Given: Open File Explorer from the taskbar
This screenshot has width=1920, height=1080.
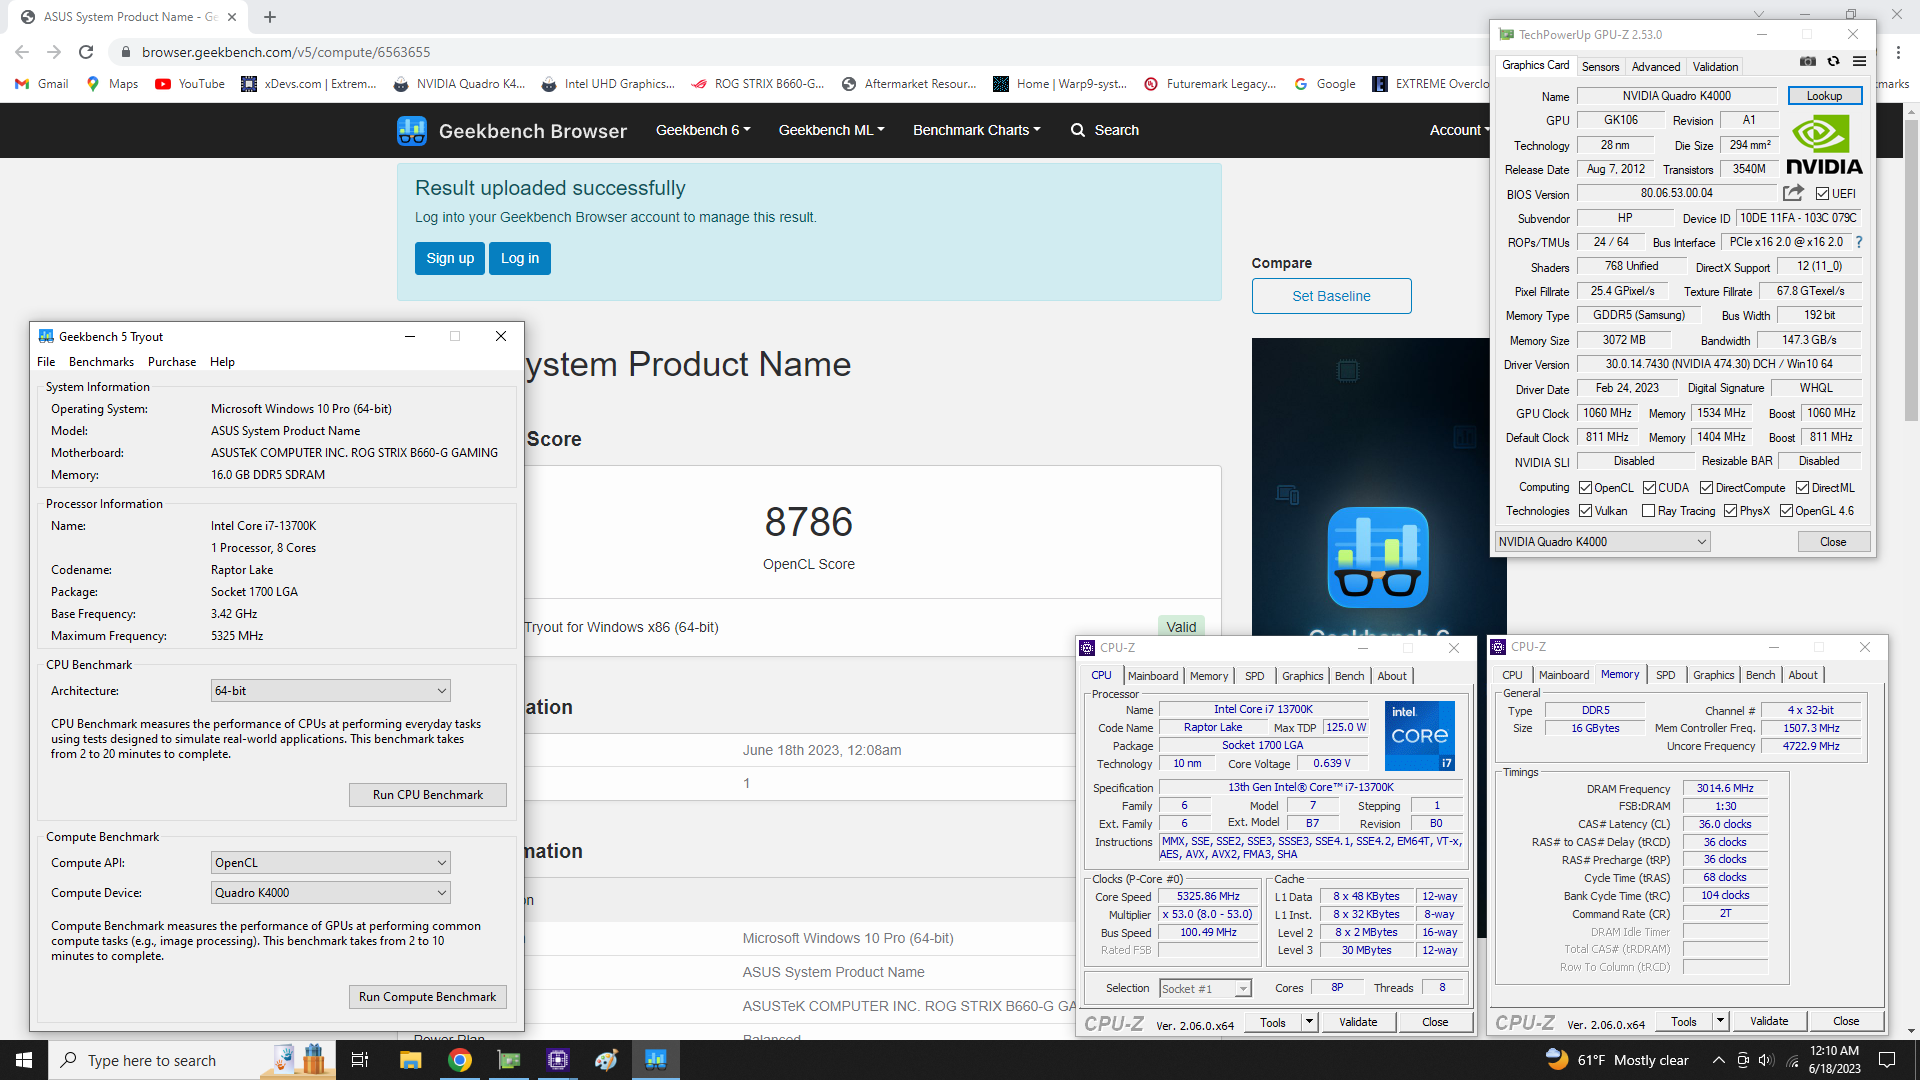Looking at the screenshot, I should pyautogui.click(x=410, y=1060).
